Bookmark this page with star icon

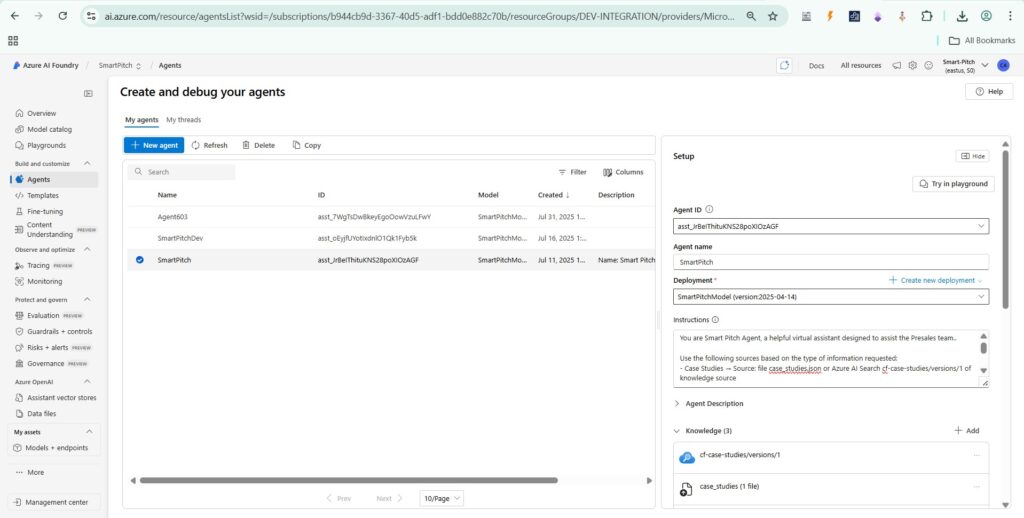772,16
